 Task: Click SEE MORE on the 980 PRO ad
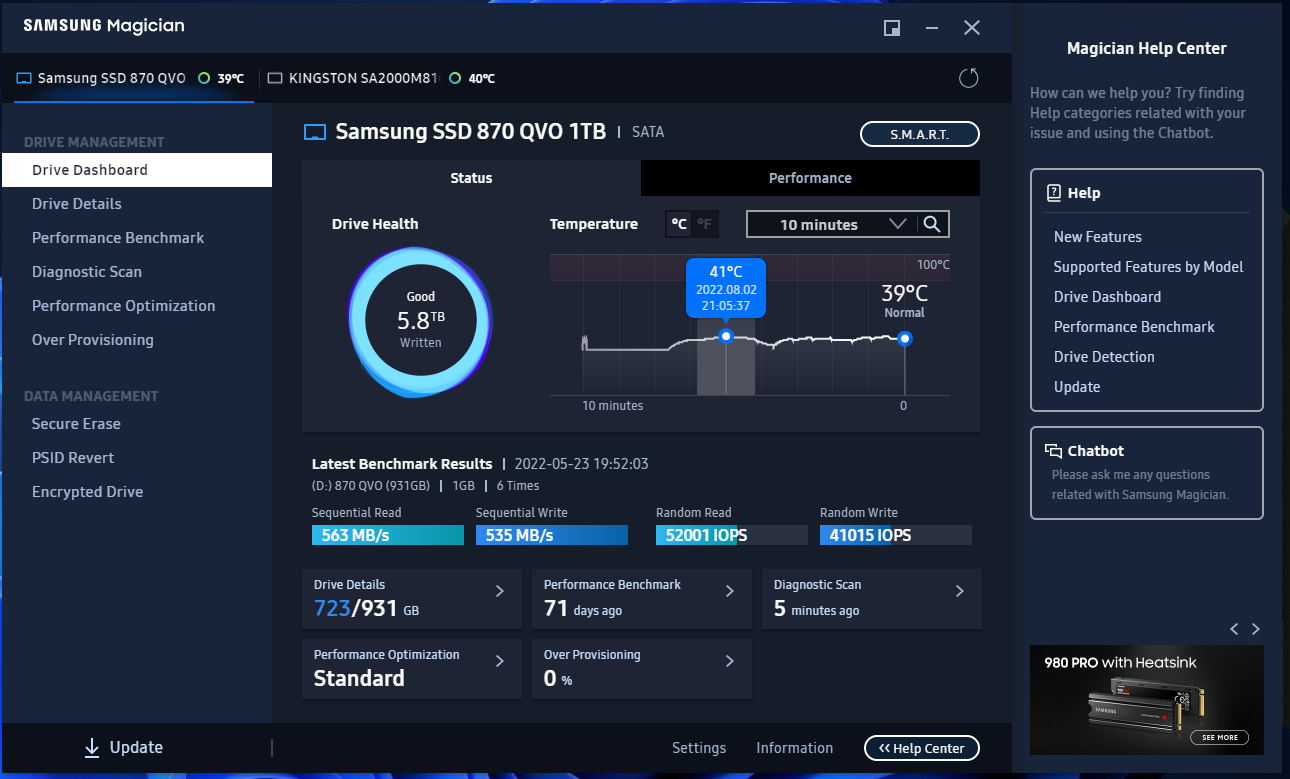1220,737
